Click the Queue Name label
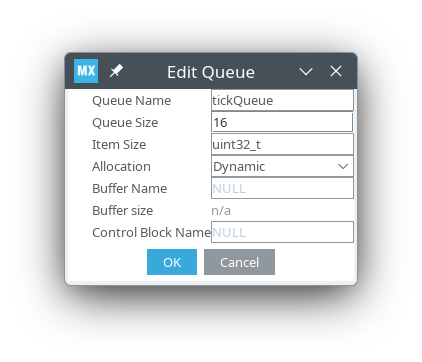422x362 pixels. coord(132,101)
